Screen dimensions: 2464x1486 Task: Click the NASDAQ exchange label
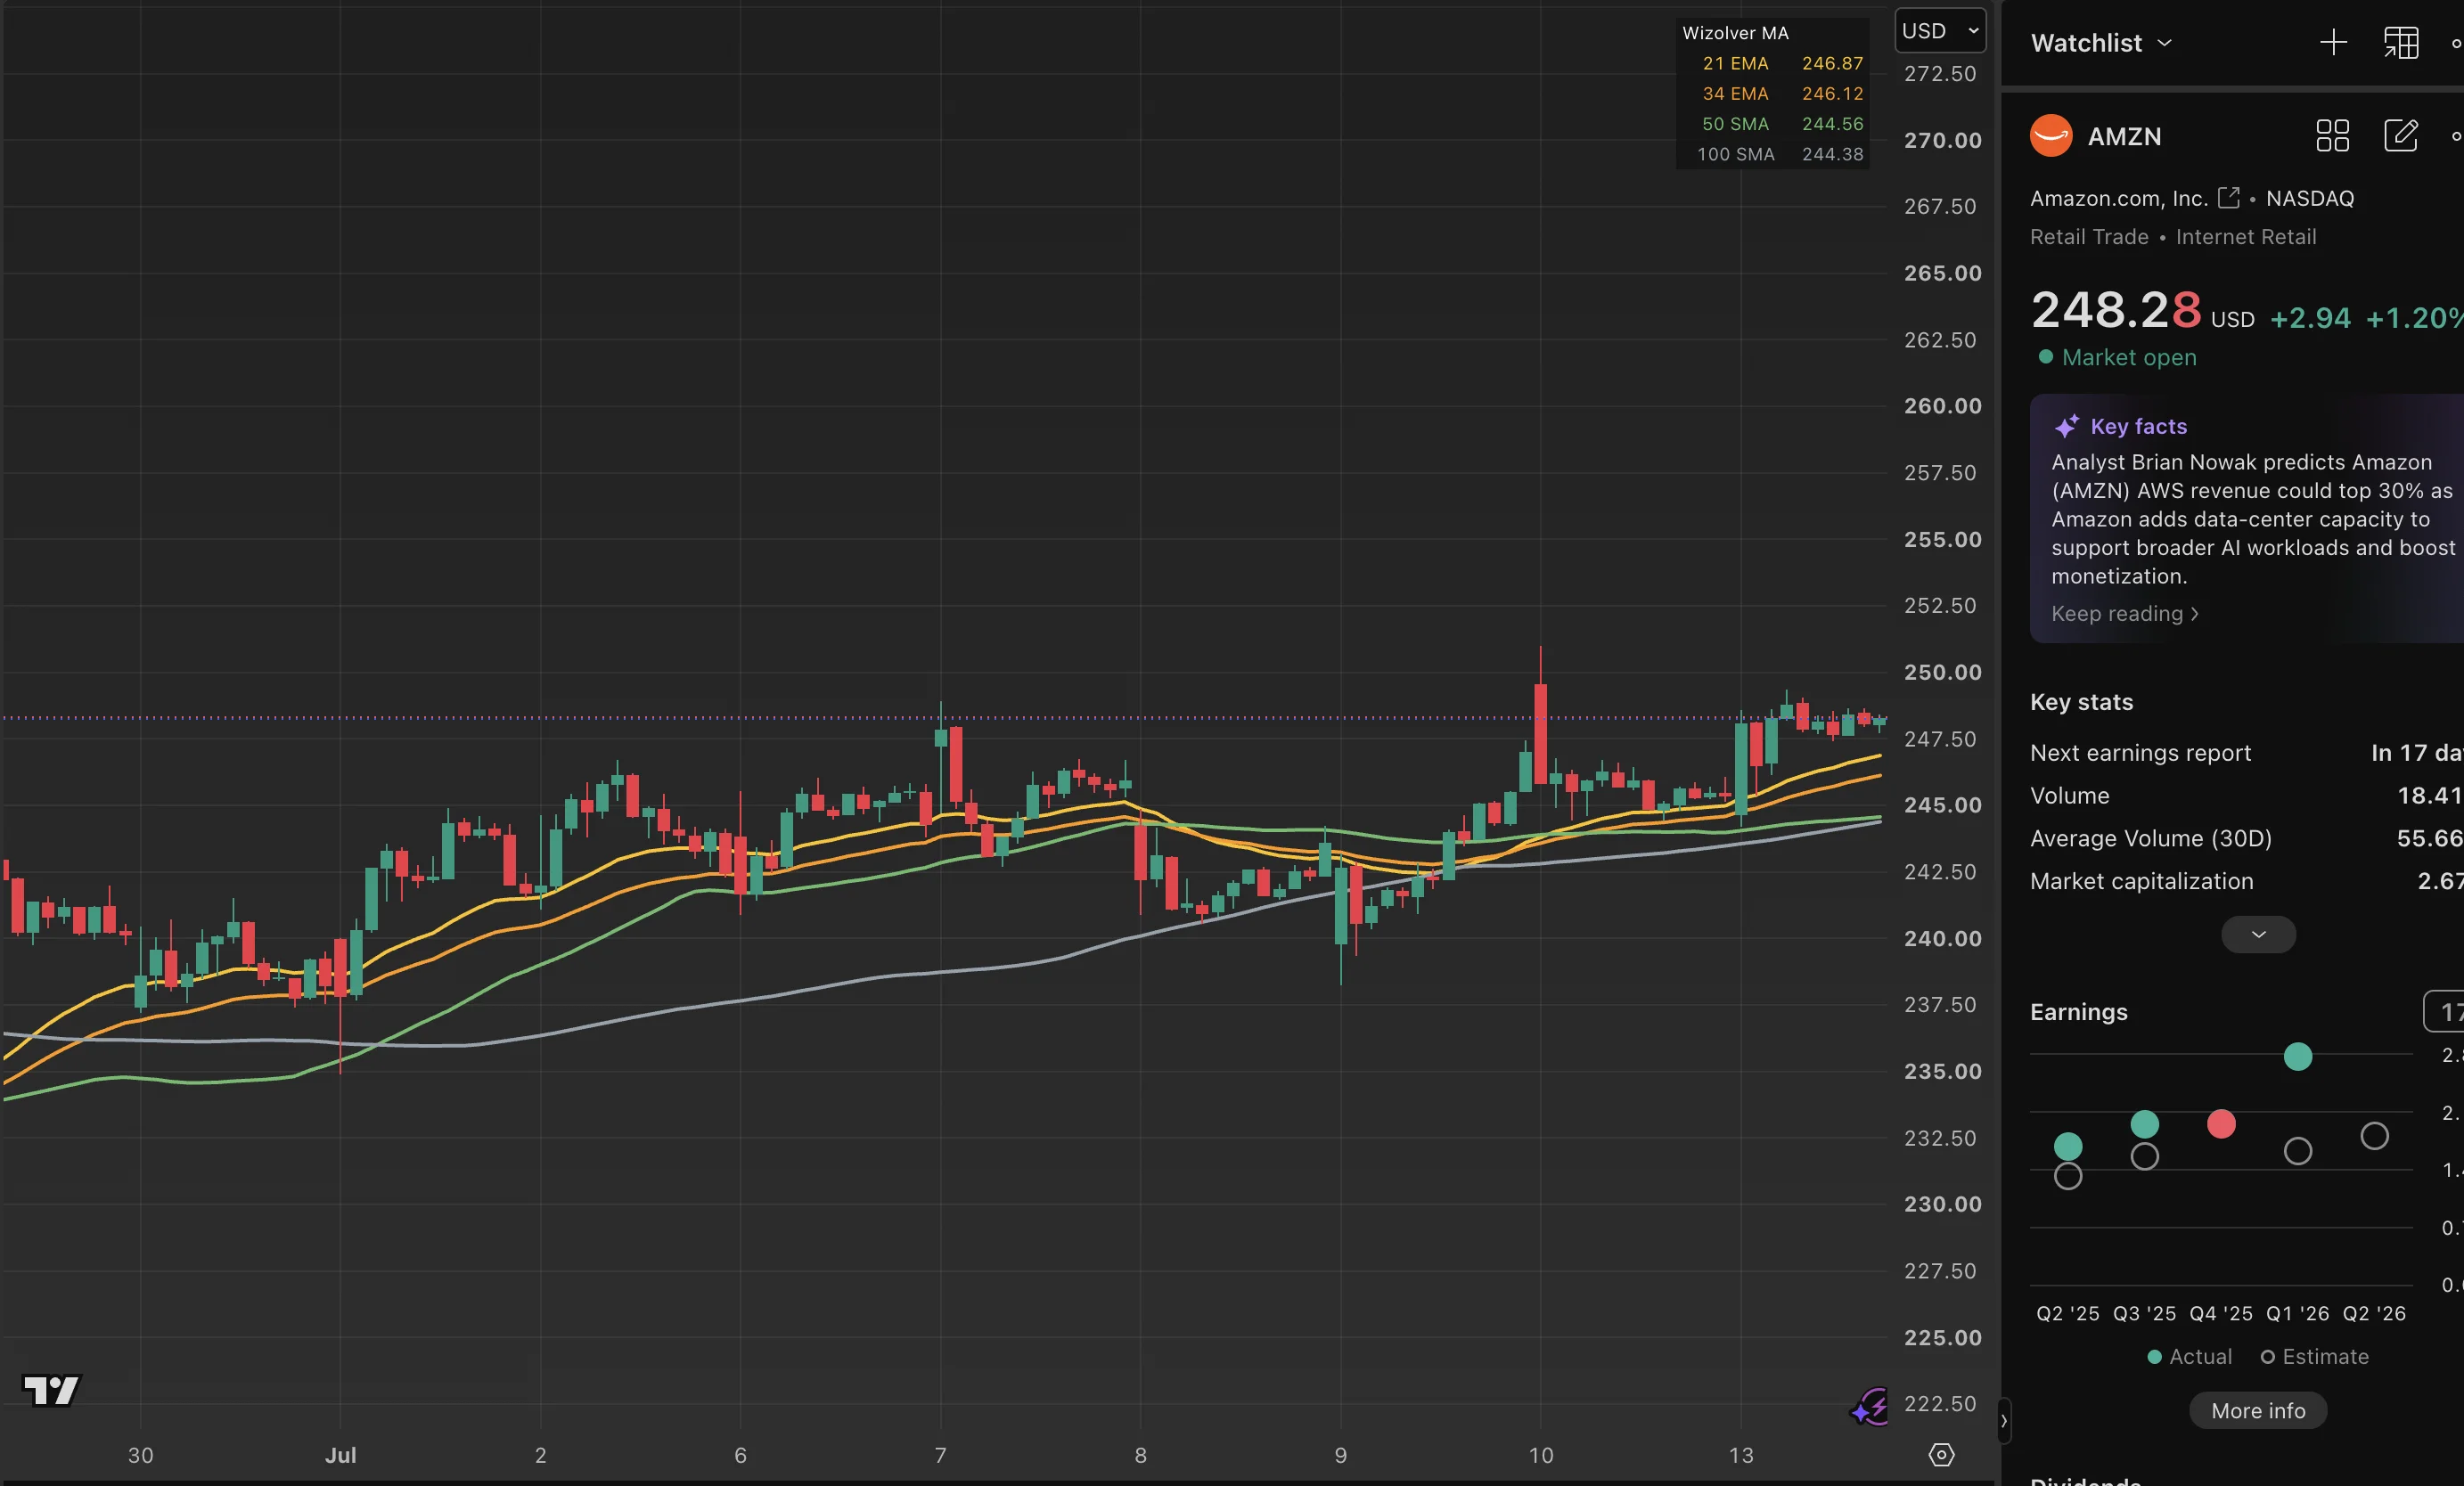(x=2309, y=198)
